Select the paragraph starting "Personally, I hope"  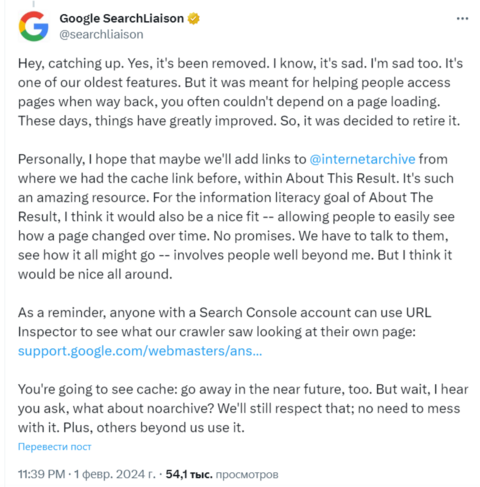[236, 216]
